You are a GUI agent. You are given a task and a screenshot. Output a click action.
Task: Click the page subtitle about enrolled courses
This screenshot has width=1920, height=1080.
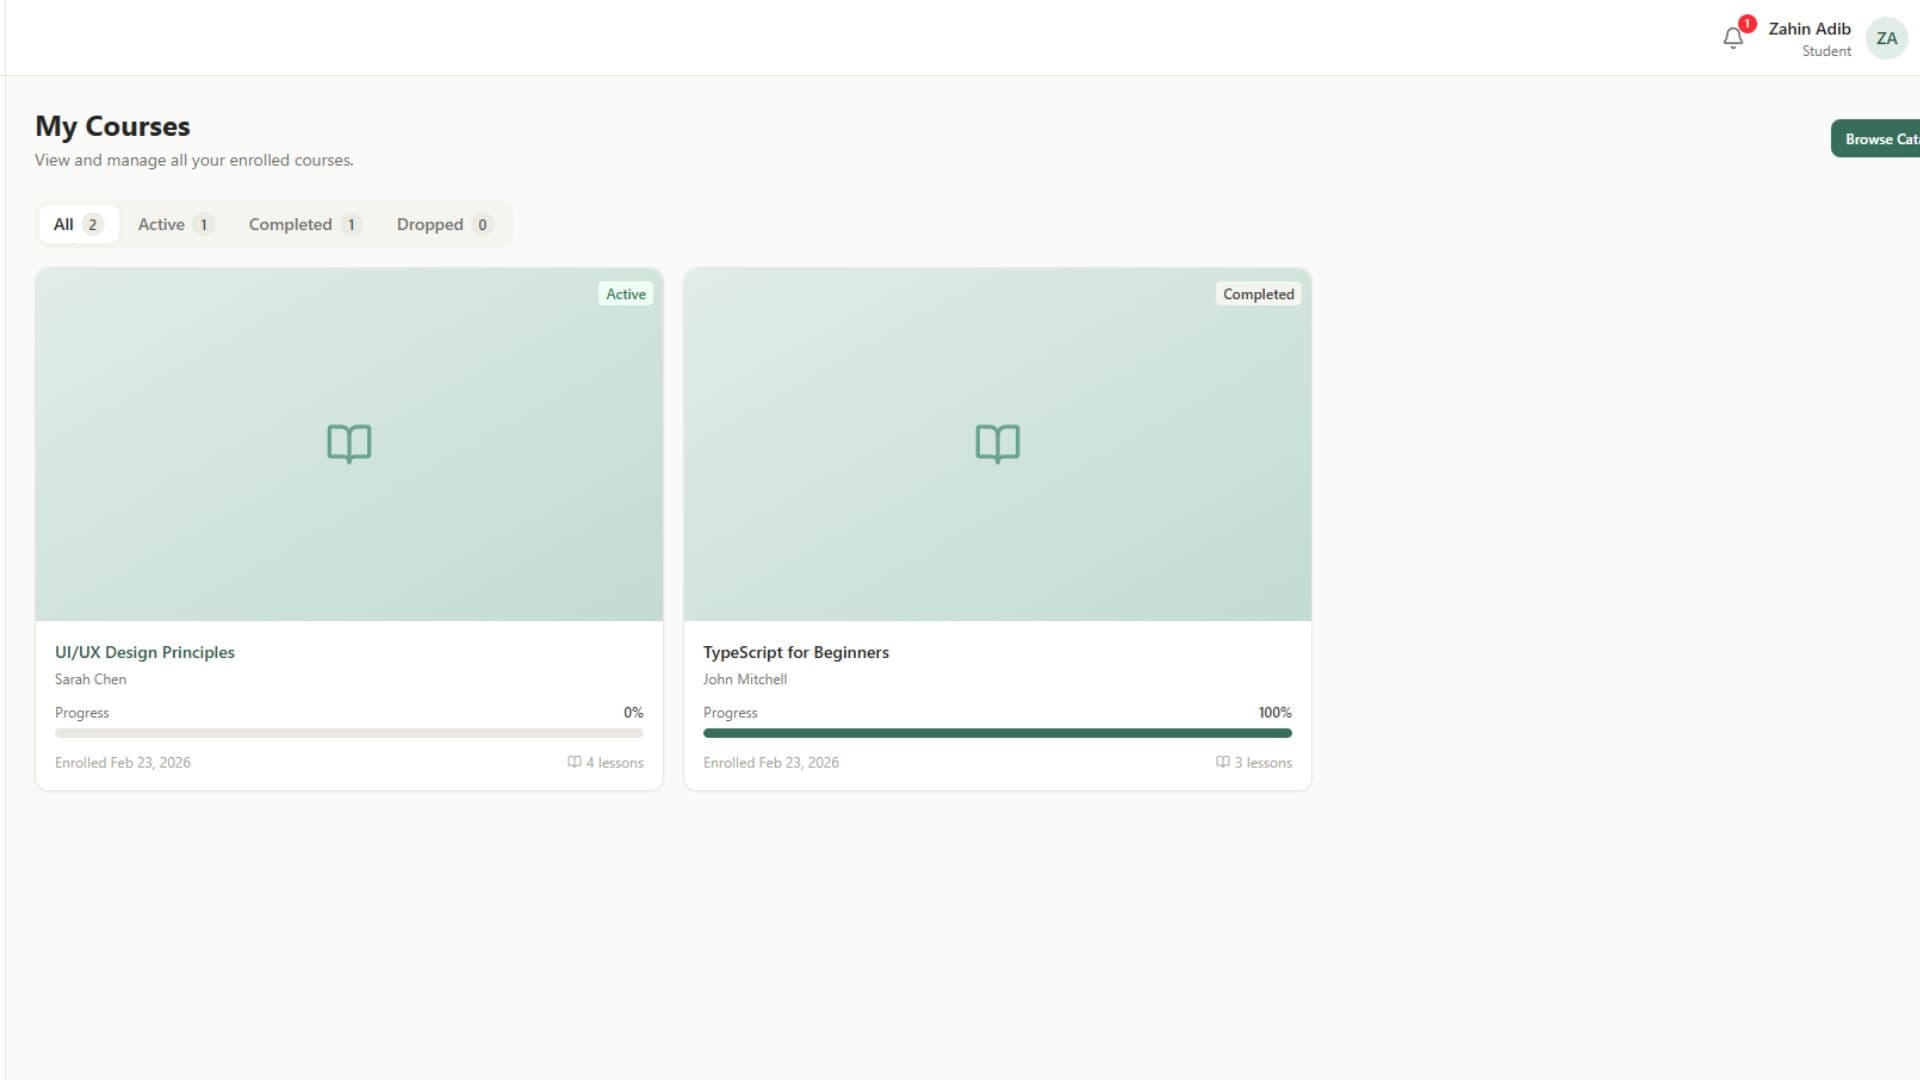click(x=194, y=160)
